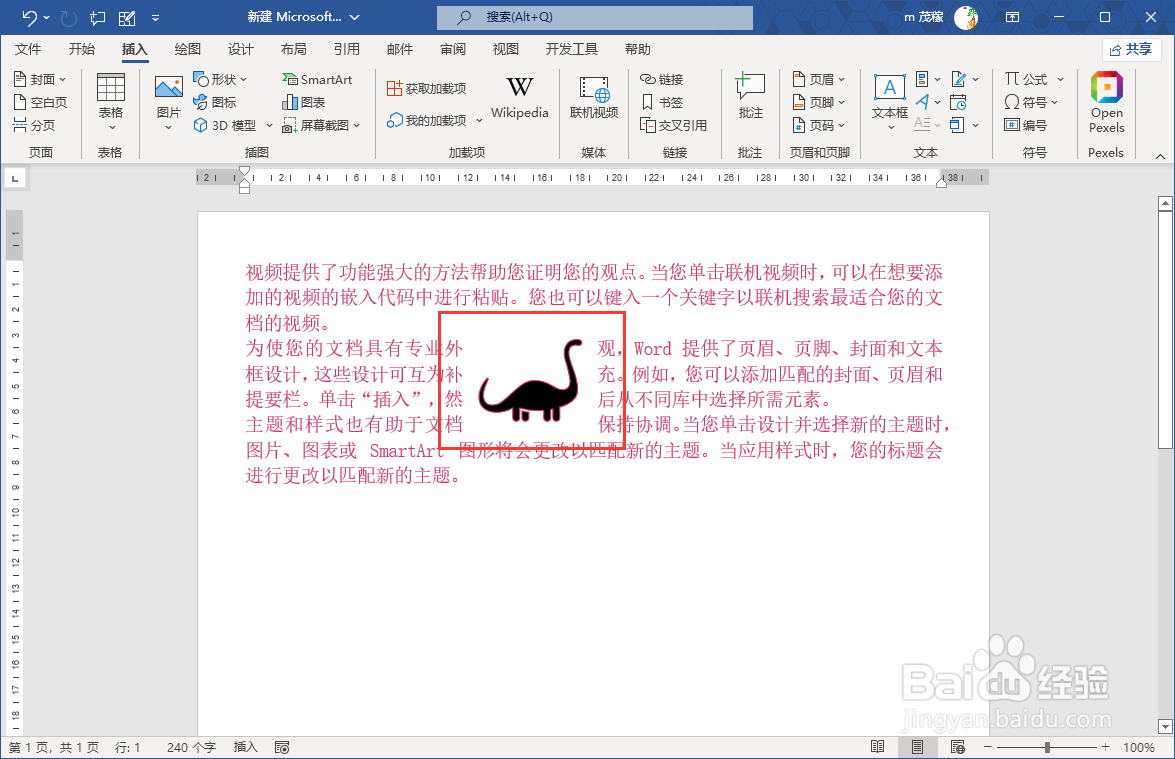The image size is (1175, 759).
Task: Switch to the 审阅 ribbon tab
Action: 451,48
